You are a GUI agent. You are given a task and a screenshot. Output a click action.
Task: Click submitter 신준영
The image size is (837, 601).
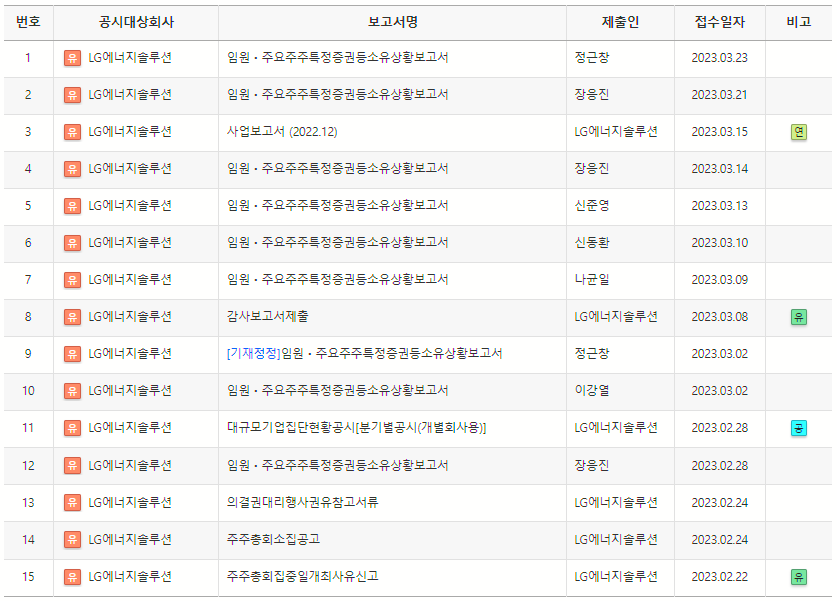click(591, 205)
